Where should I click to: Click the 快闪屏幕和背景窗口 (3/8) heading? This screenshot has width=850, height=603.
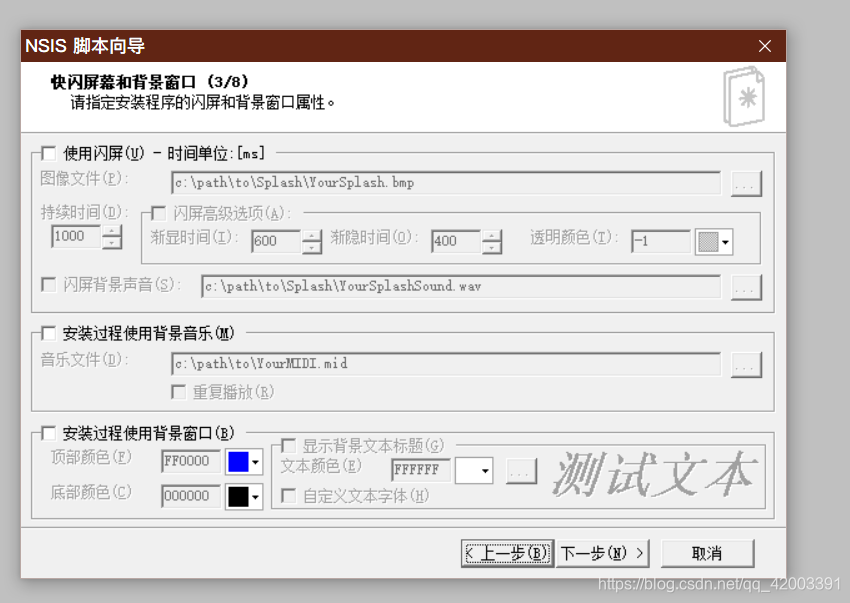pyautogui.click(x=150, y=82)
